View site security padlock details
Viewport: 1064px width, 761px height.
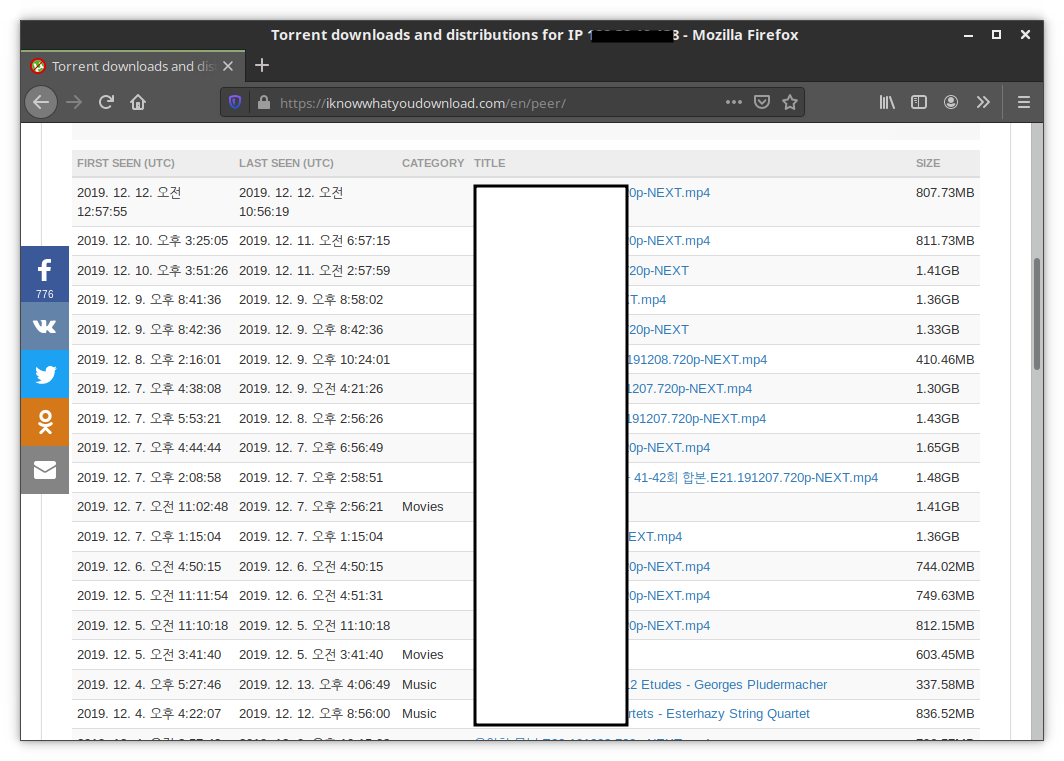[263, 103]
